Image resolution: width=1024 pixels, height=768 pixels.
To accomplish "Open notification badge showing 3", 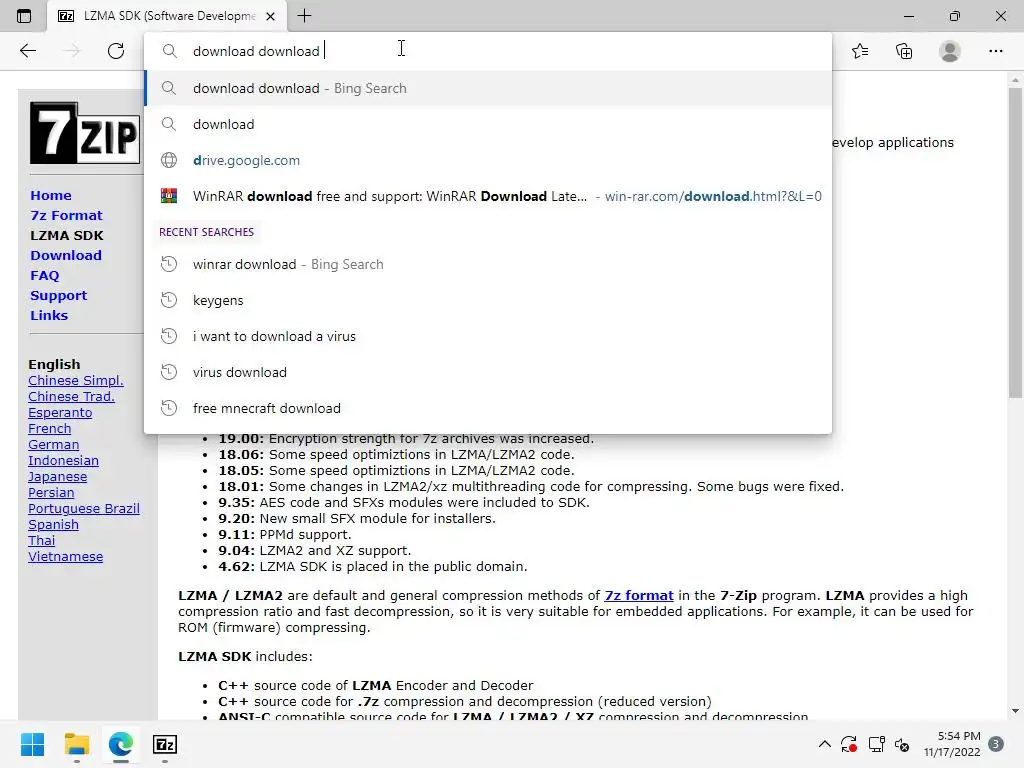I will (x=996, y=744).
